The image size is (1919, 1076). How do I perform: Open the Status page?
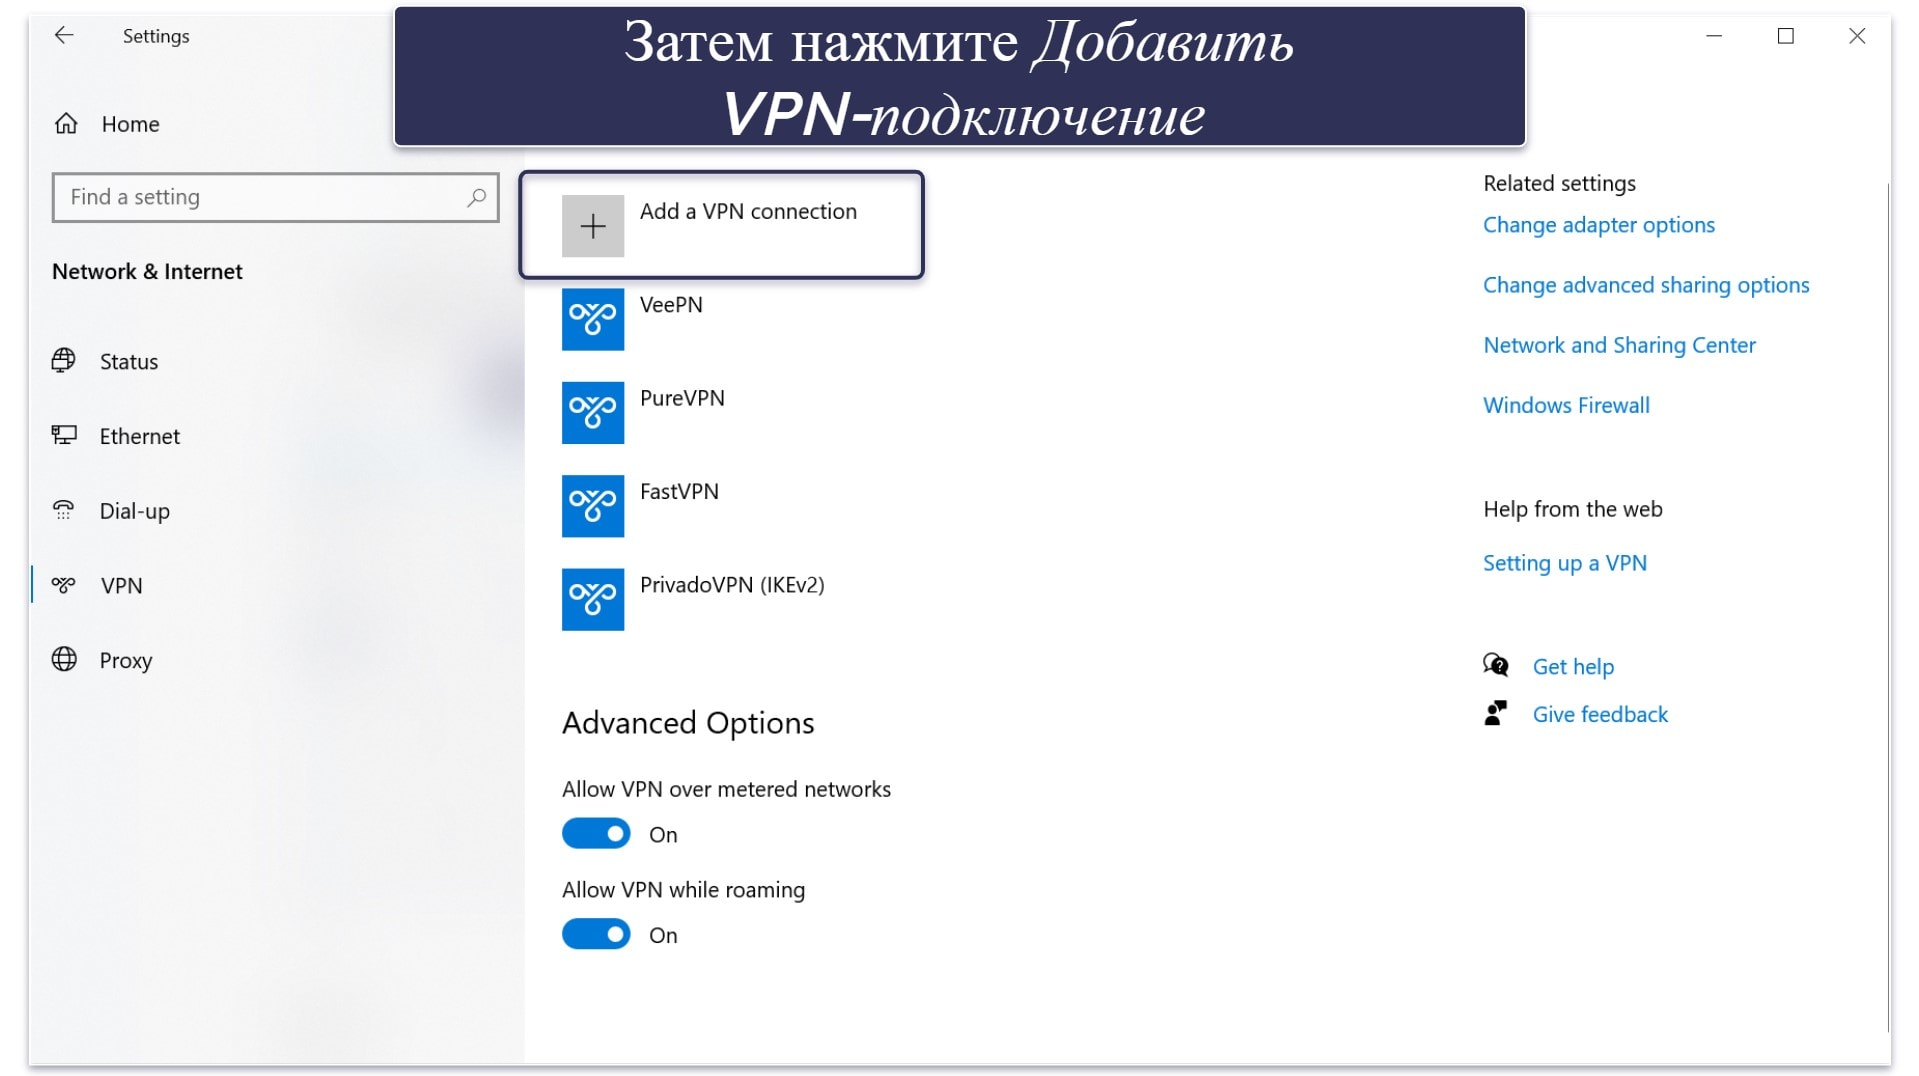click(129, 362)
